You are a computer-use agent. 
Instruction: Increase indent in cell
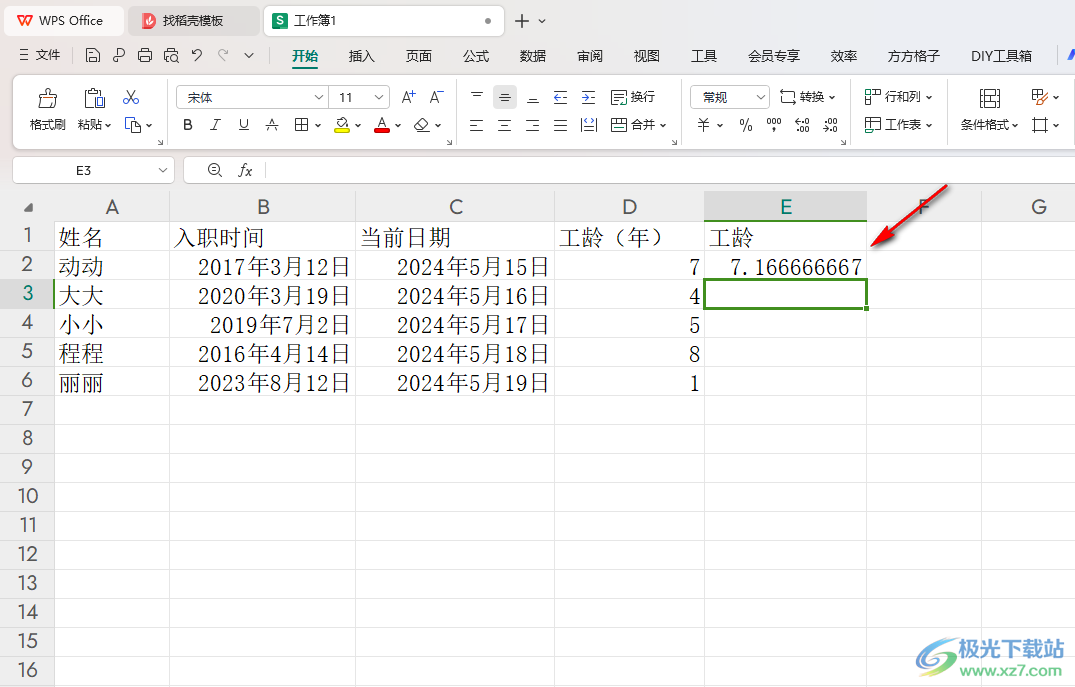tap(588, 97)
